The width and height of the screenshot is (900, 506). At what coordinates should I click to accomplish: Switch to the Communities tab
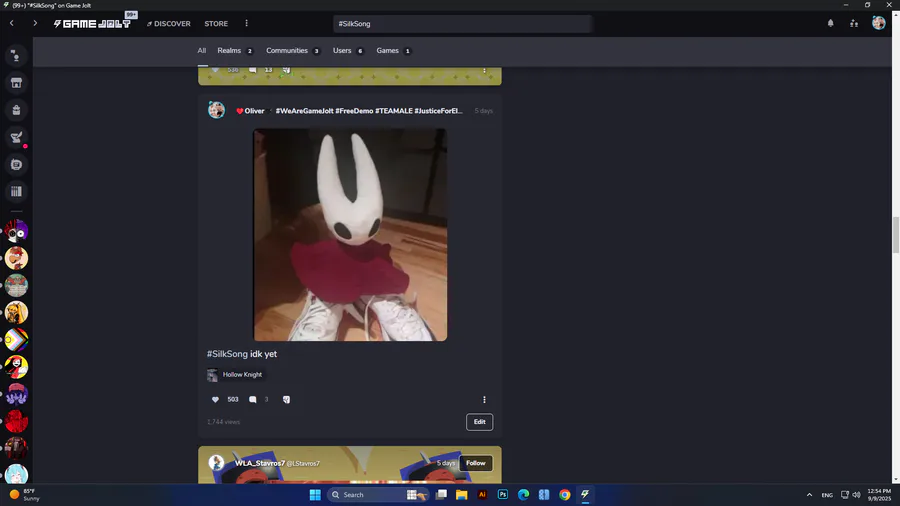pos(293,50)
